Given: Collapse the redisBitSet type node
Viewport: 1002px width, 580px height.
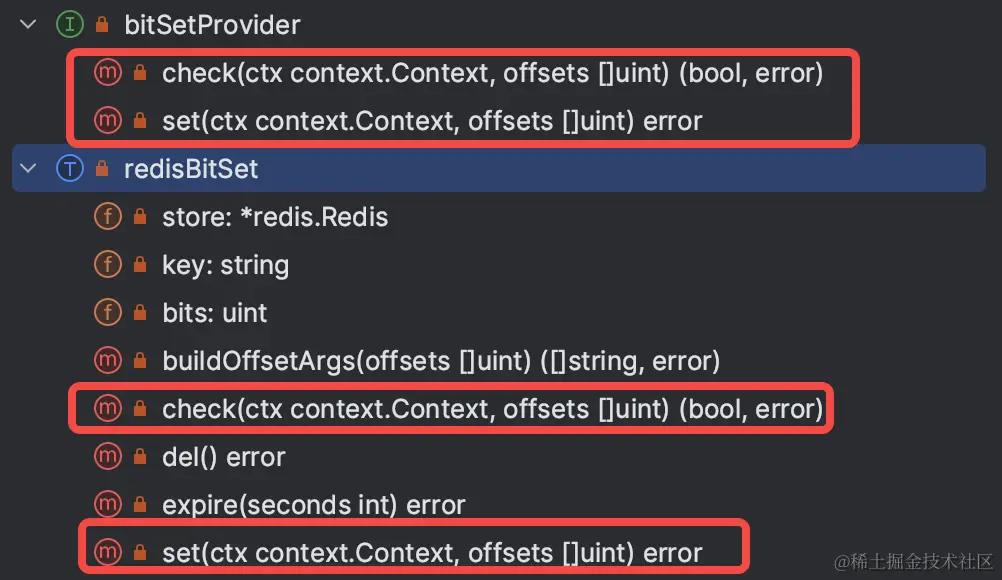Looking at the screenshot, I should coord(28,169).
